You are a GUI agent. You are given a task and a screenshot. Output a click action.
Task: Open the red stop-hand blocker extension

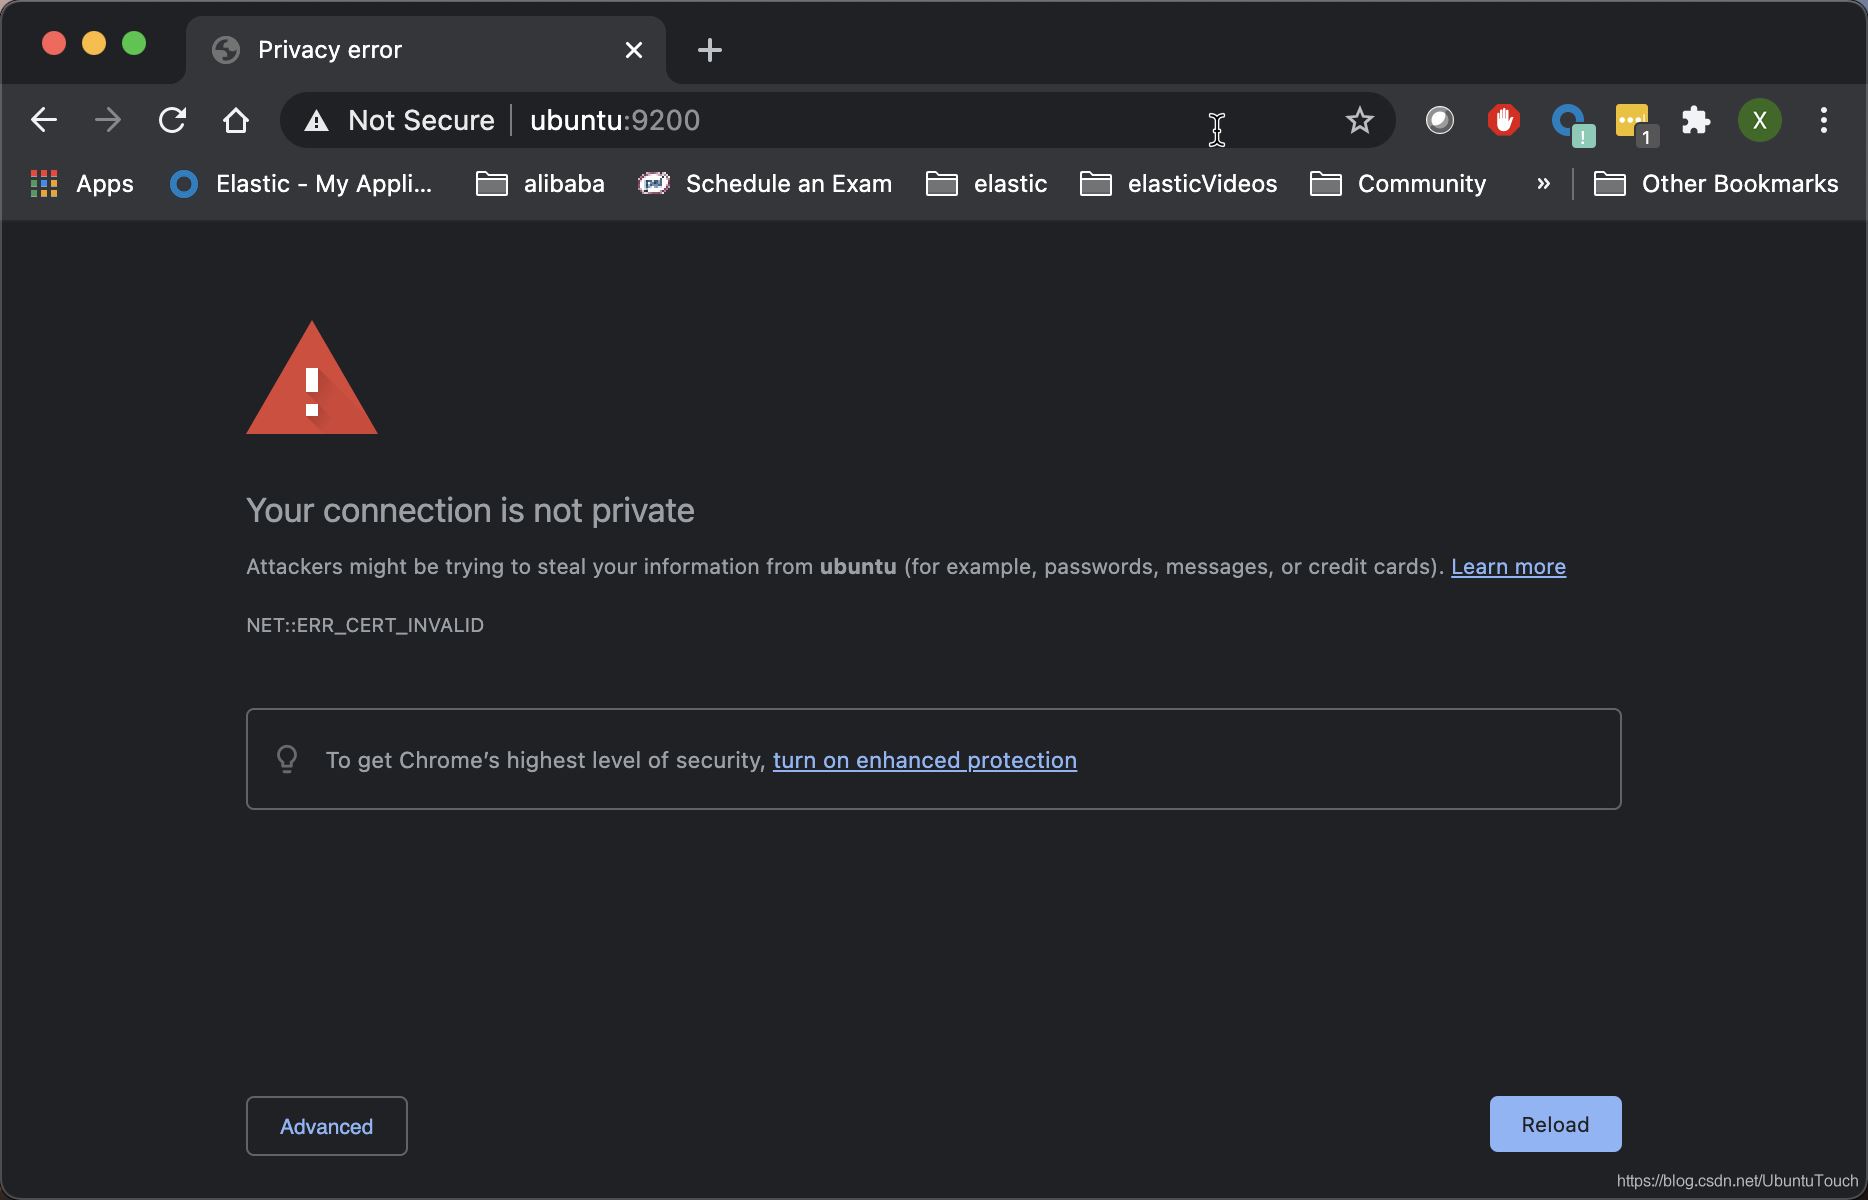click(1503, 121)
